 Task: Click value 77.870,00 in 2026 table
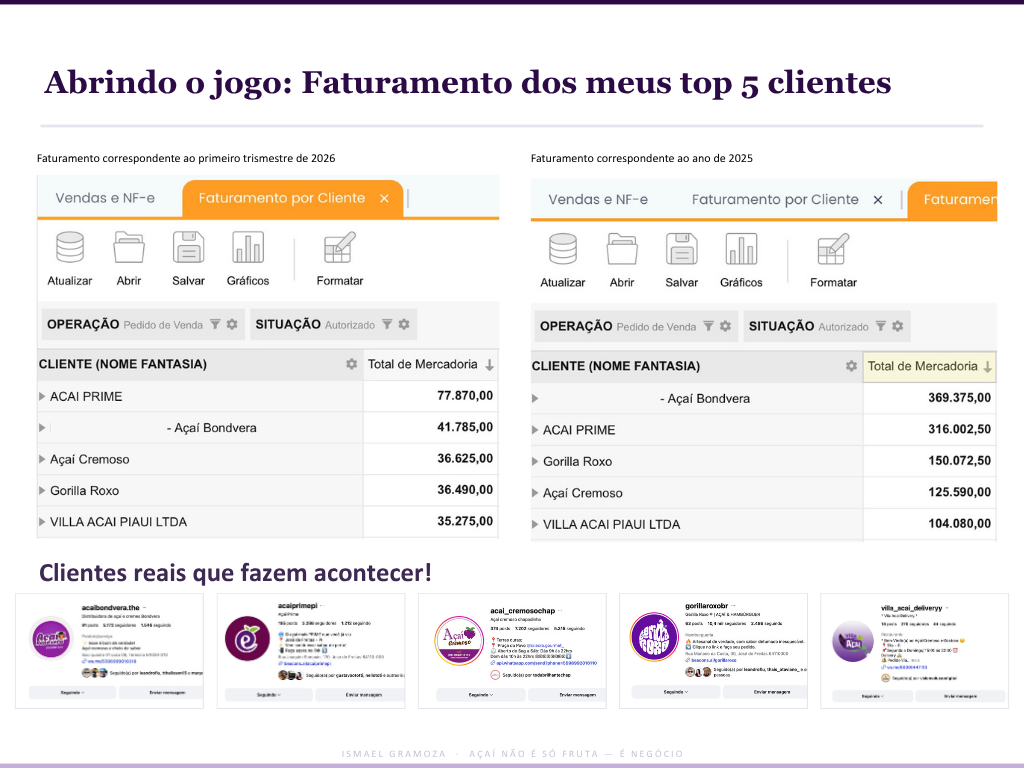click(x=465, y=396)
